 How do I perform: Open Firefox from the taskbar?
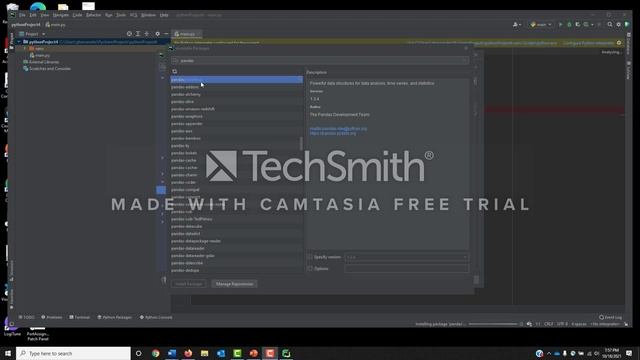click(x=188, y=353)
